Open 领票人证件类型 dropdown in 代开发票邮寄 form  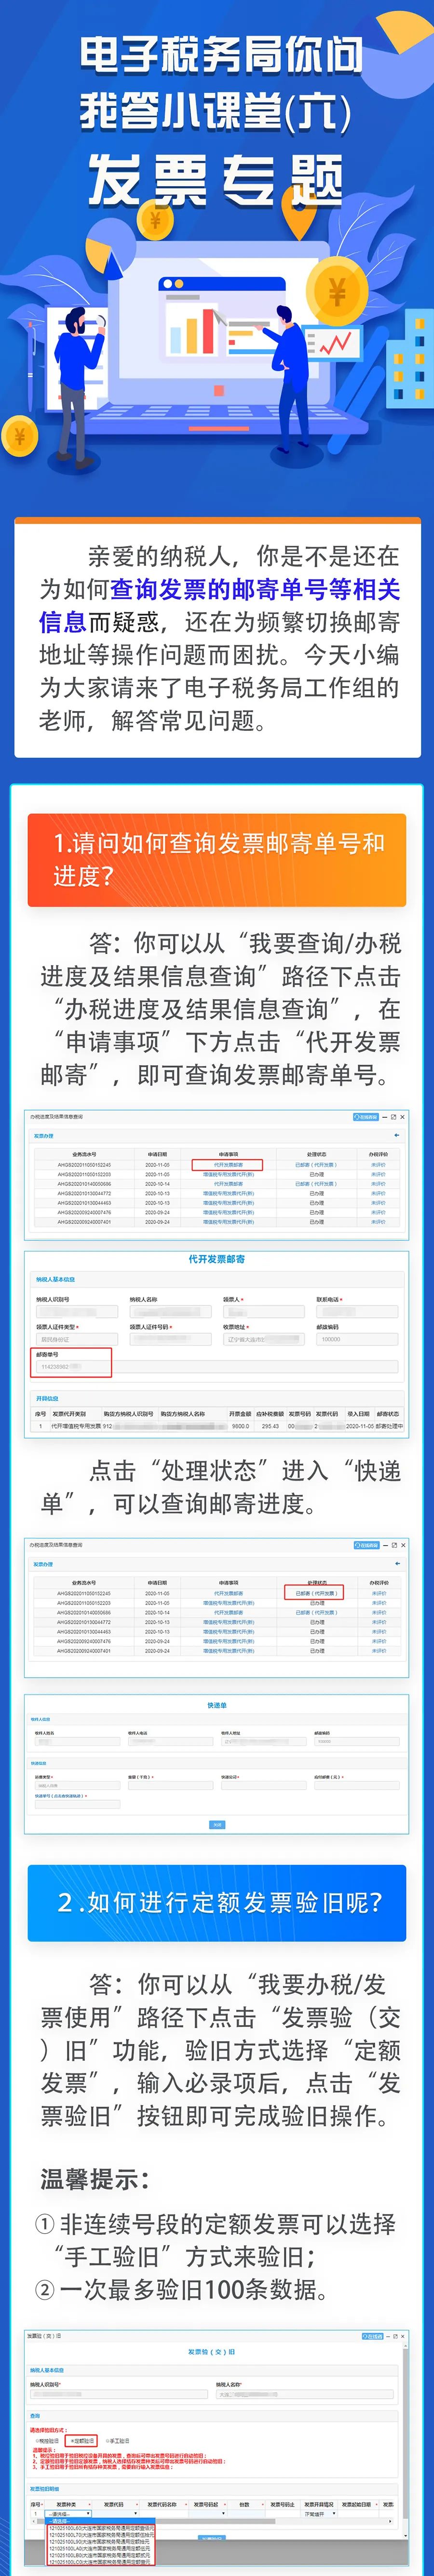(76, 1339)
